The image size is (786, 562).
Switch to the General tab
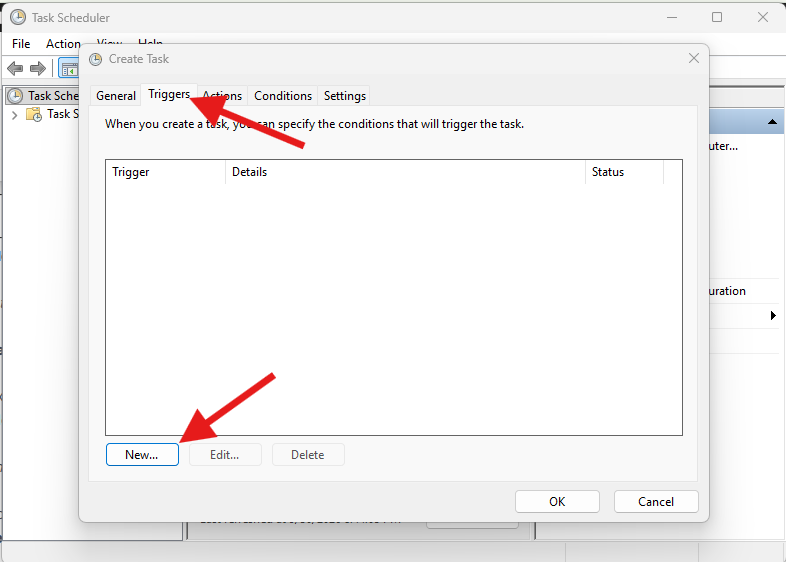point(116,95)
